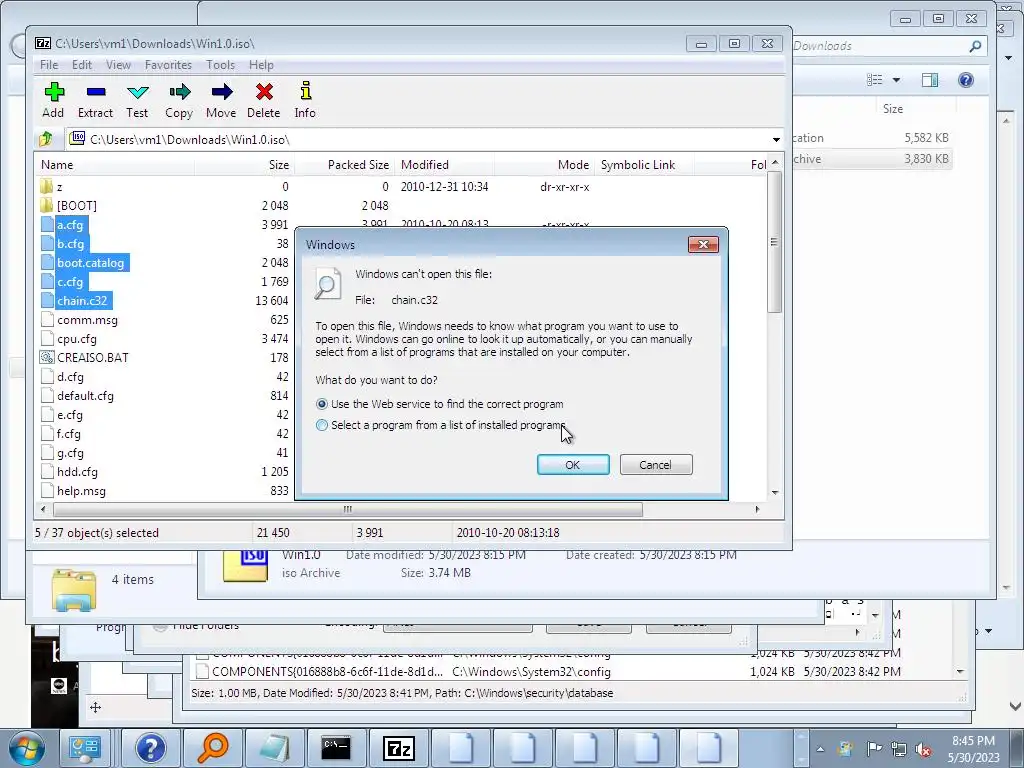
Task: Click the Explorer help icon in background window
Action: (966, 80)
